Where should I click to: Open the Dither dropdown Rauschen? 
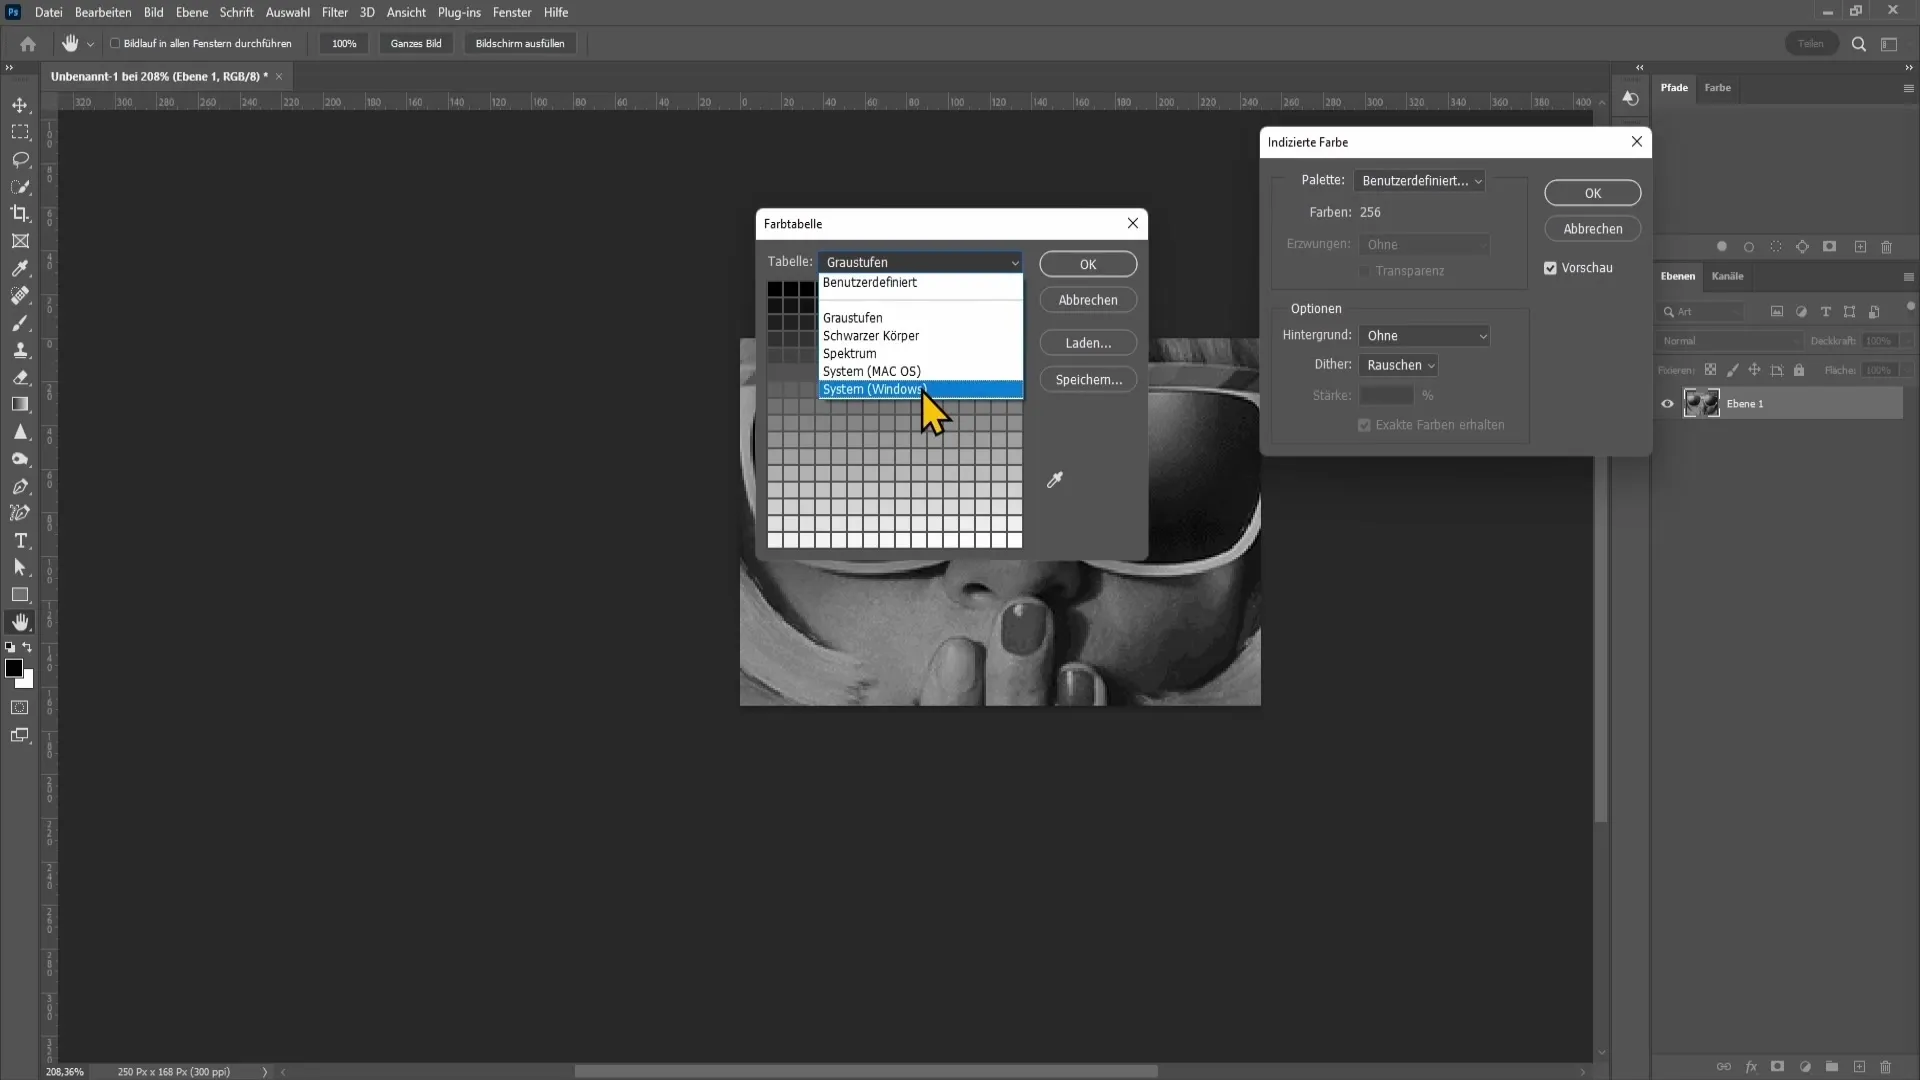pyautogui.click(x=1399, y=365)
